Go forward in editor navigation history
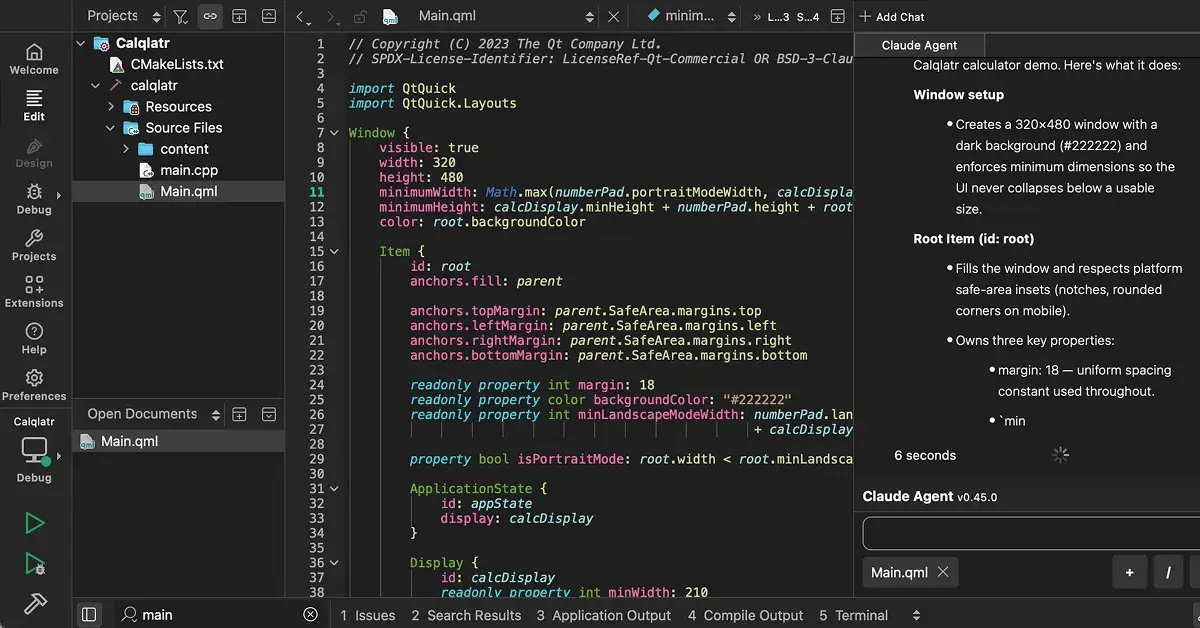The width and height of the screenshot is (1200, 628). (334, 16)
